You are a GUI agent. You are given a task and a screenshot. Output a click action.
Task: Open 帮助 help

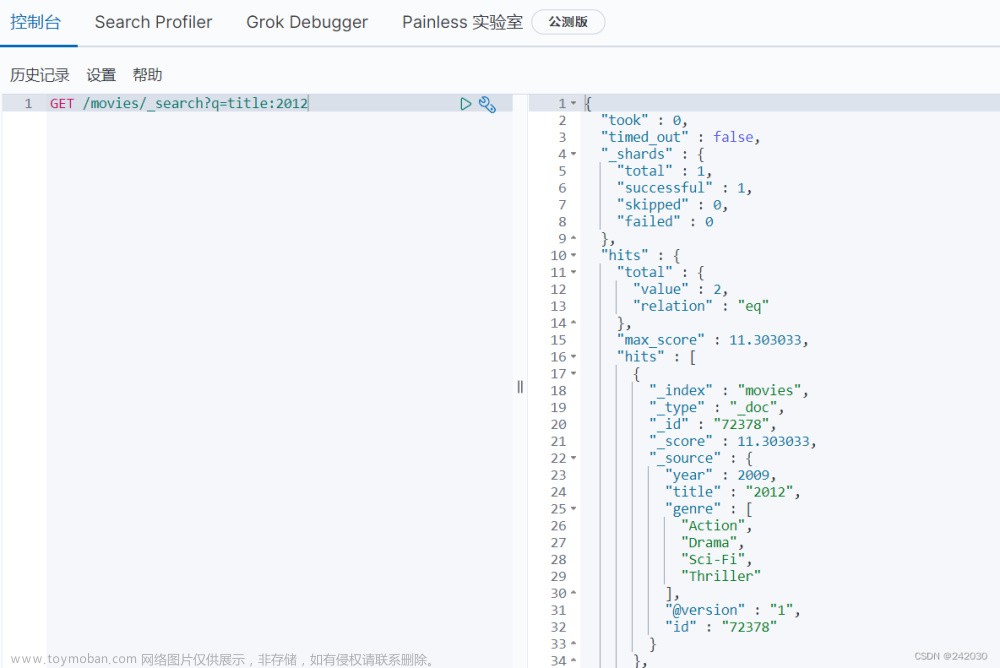click(x=147, y=75)
